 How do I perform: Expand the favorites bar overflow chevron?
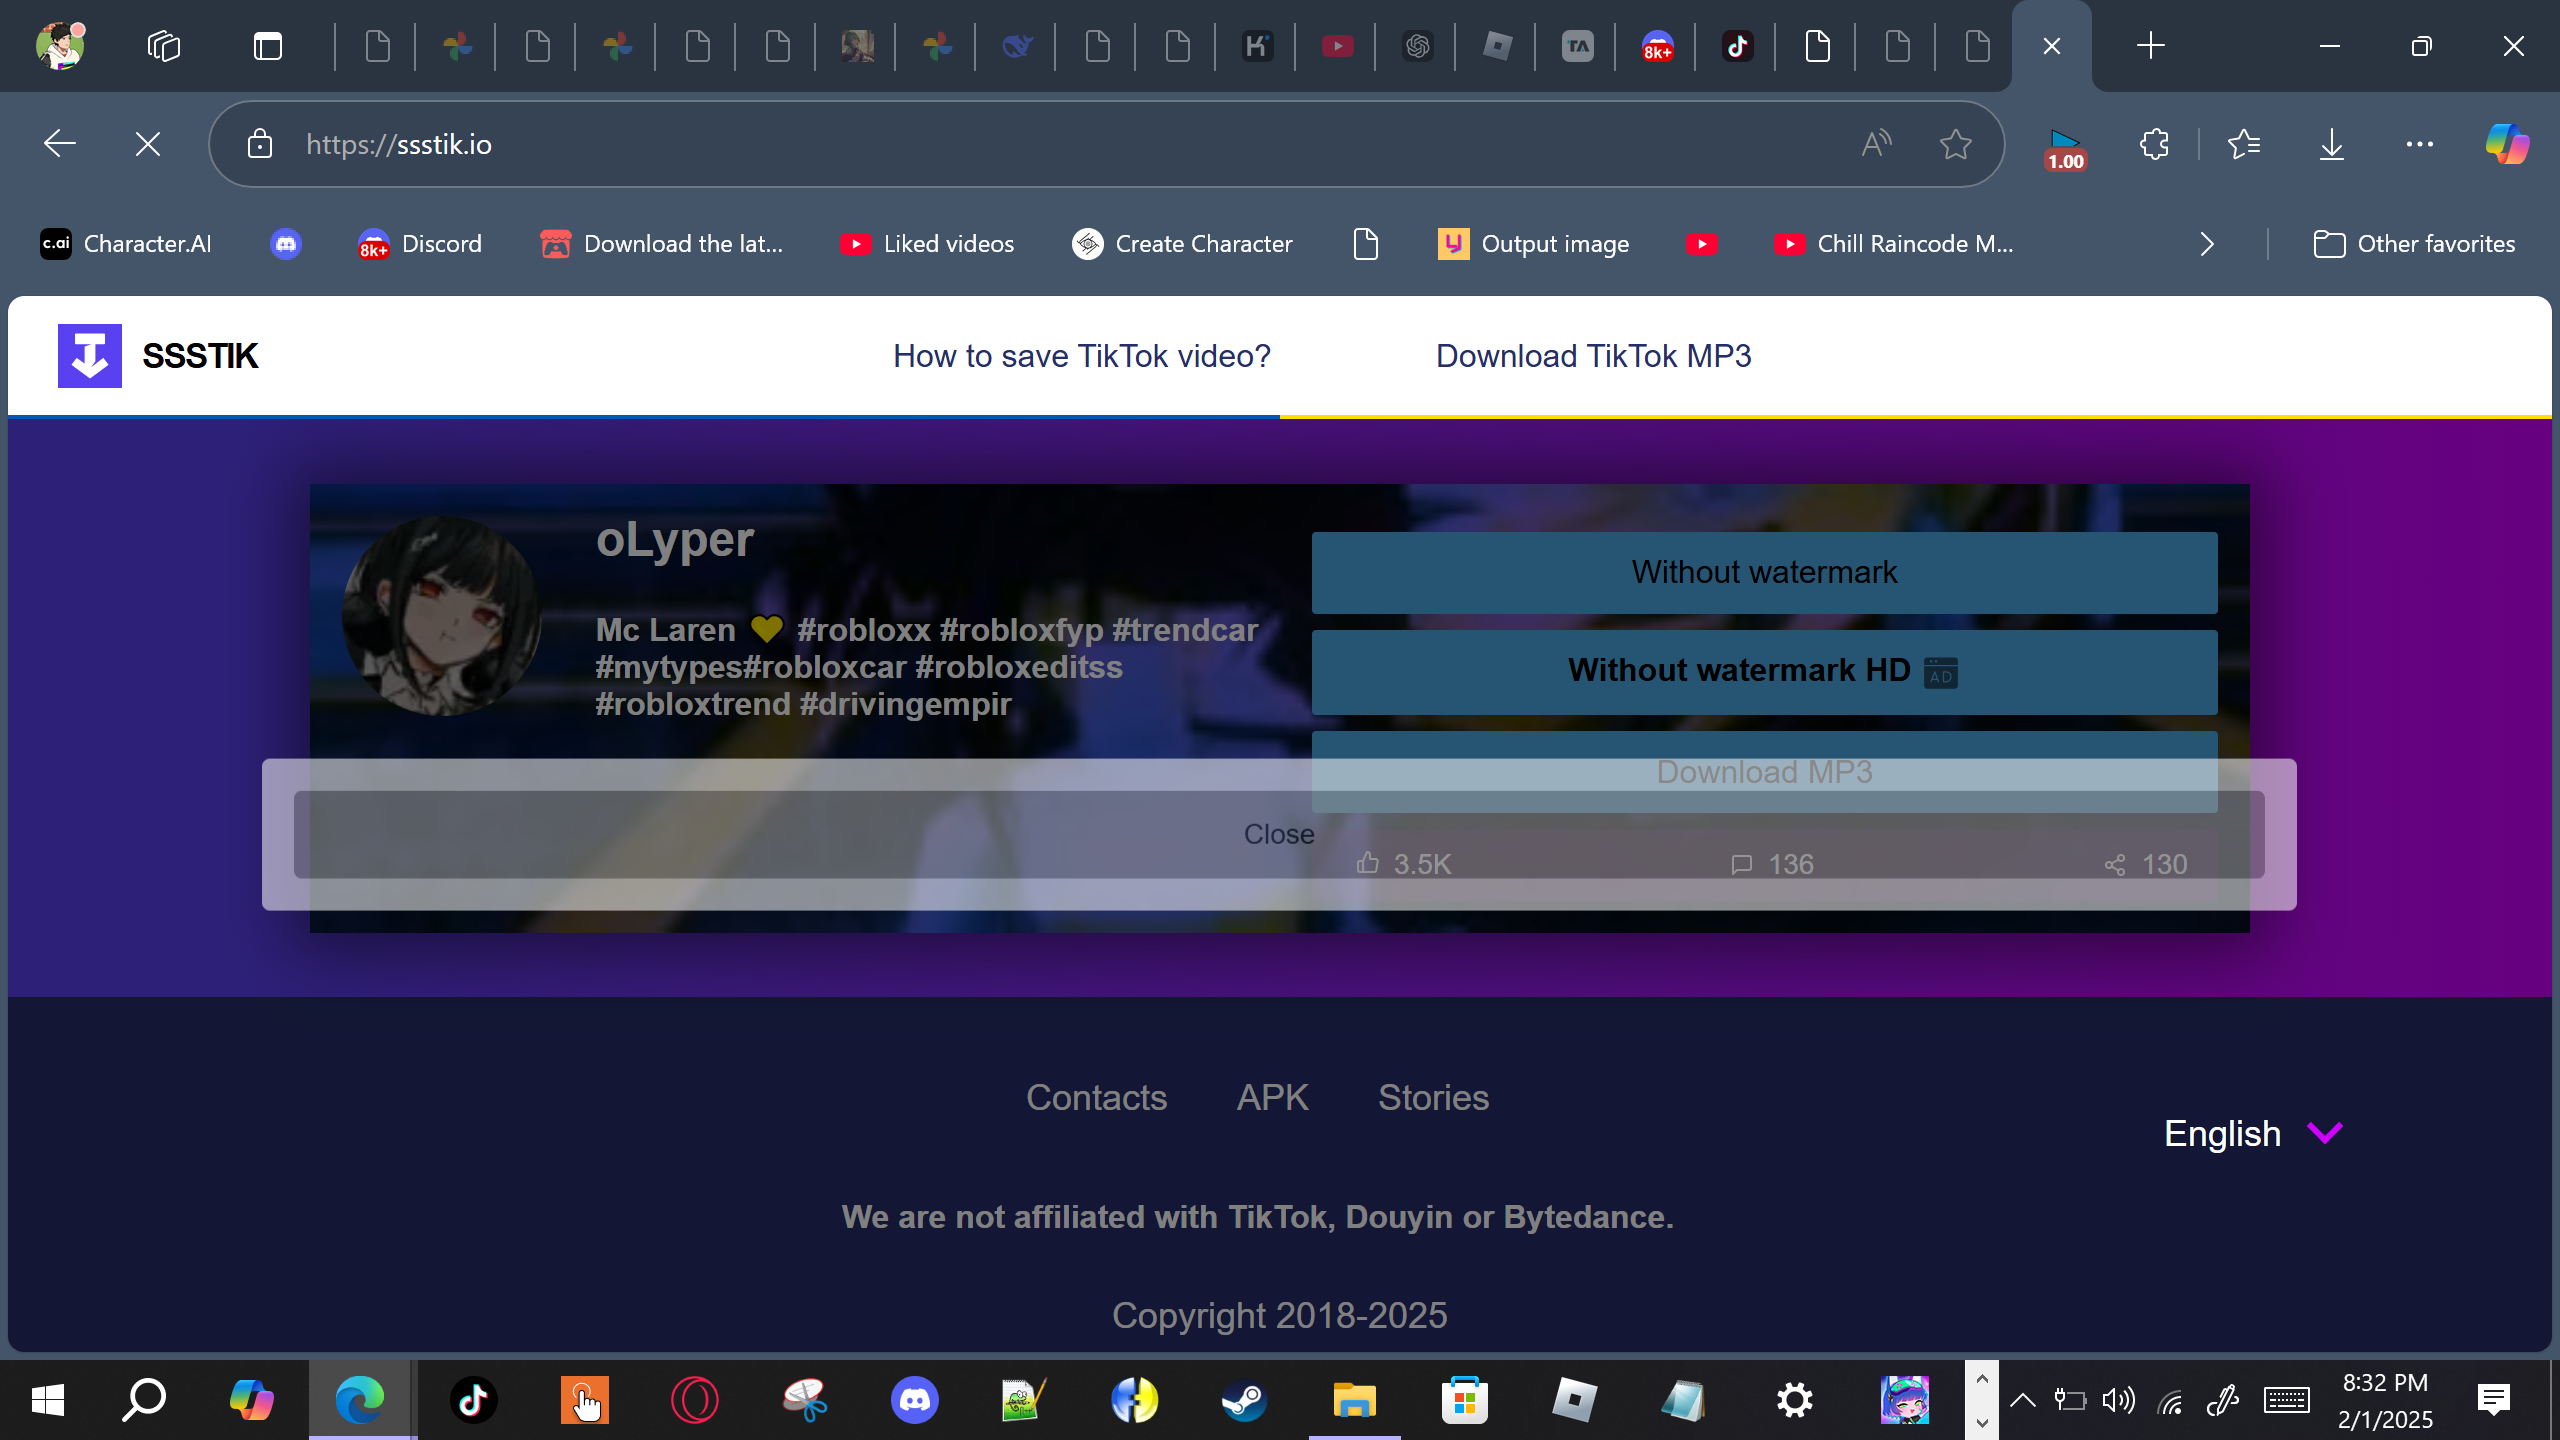pyautogui.click(x=2207, y=244)
